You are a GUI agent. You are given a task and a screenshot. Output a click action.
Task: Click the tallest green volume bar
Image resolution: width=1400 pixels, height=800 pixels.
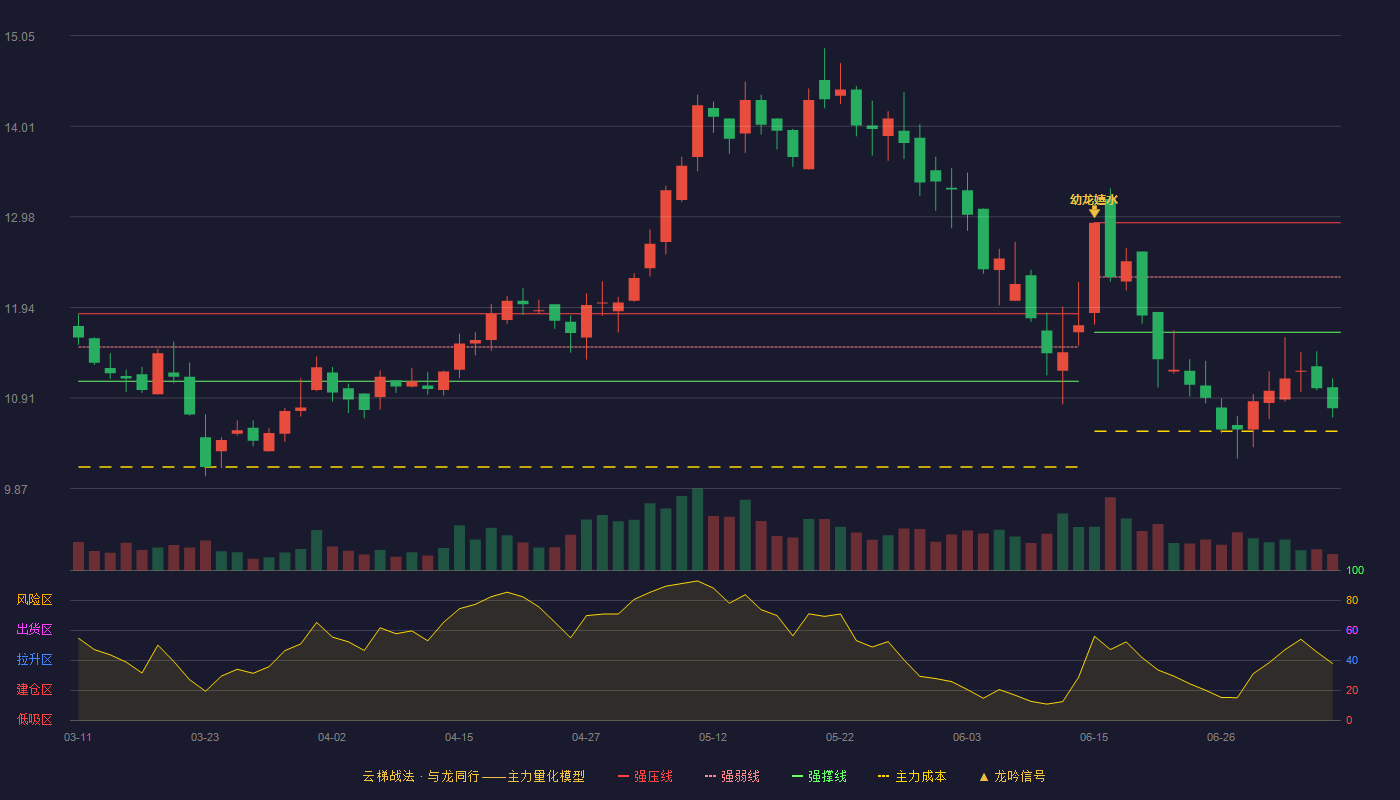pos(697,529)
